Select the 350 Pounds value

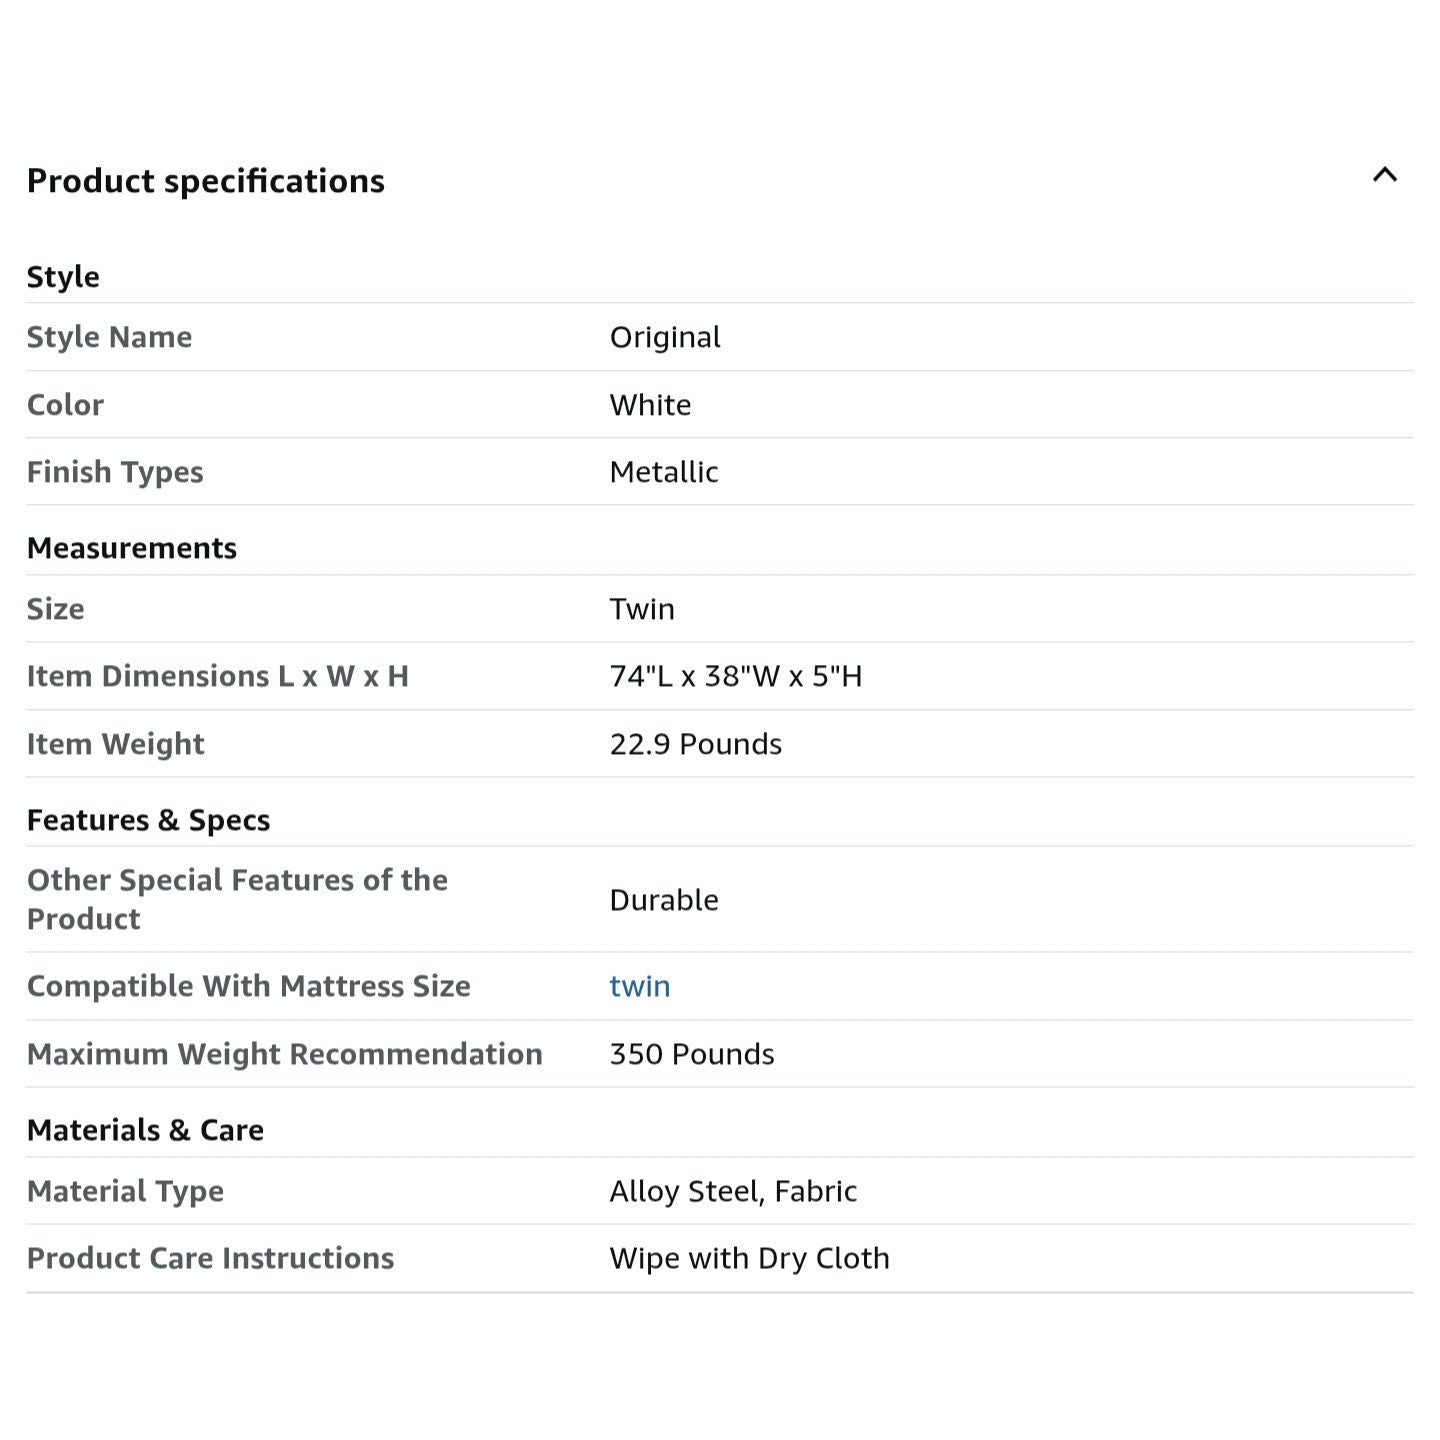[692, 1054]
